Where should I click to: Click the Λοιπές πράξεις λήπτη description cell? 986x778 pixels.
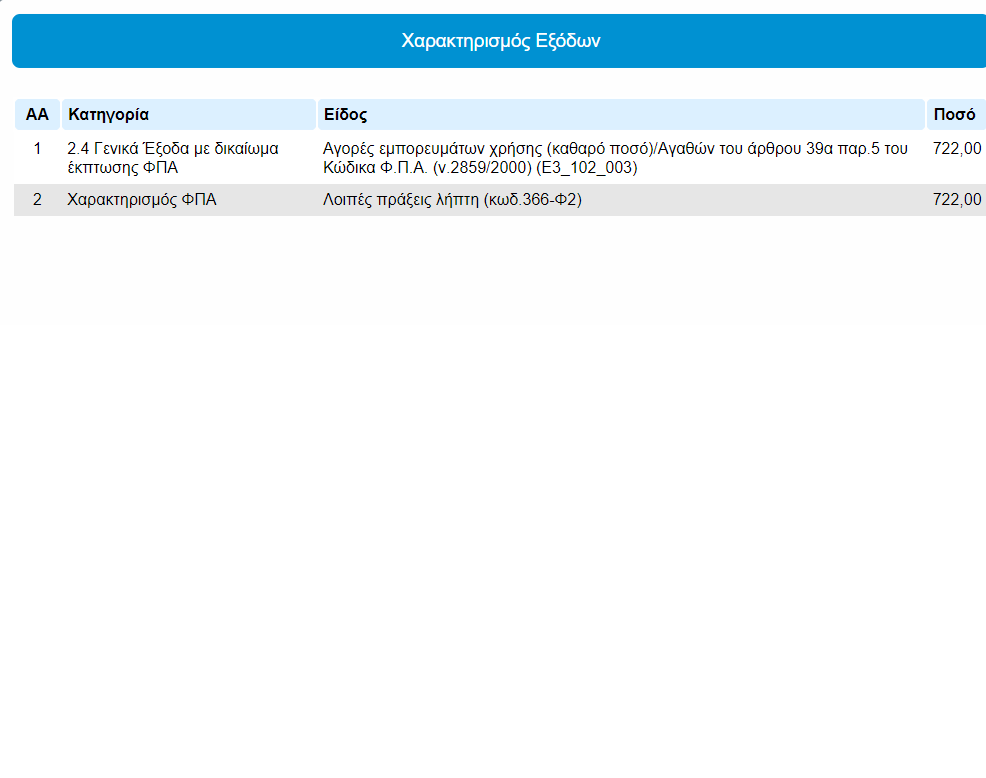pos(621,200)
